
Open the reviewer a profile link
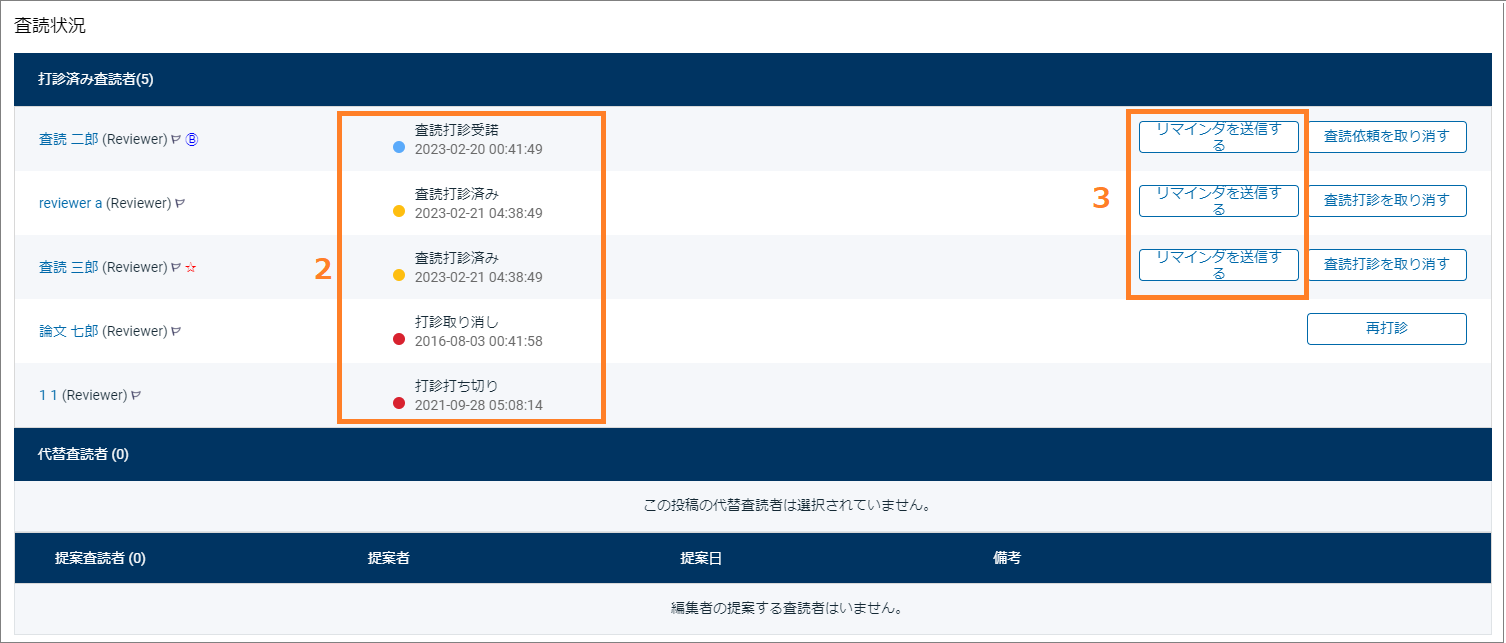tap(66, 202)
